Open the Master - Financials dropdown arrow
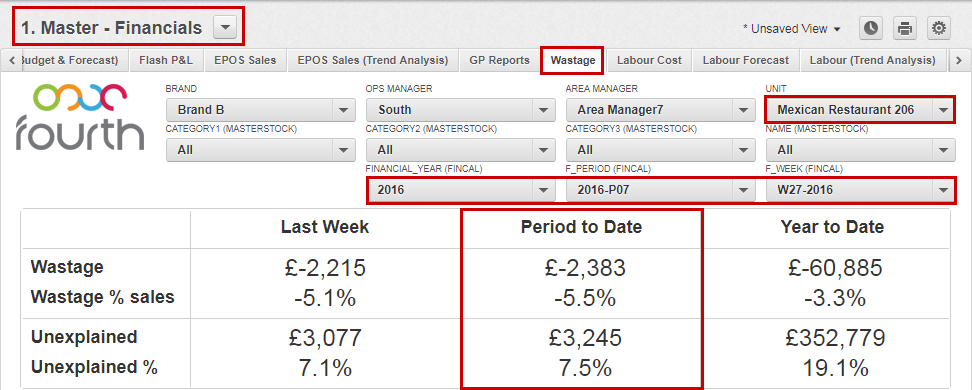The image size is (972, 390). 225,28
